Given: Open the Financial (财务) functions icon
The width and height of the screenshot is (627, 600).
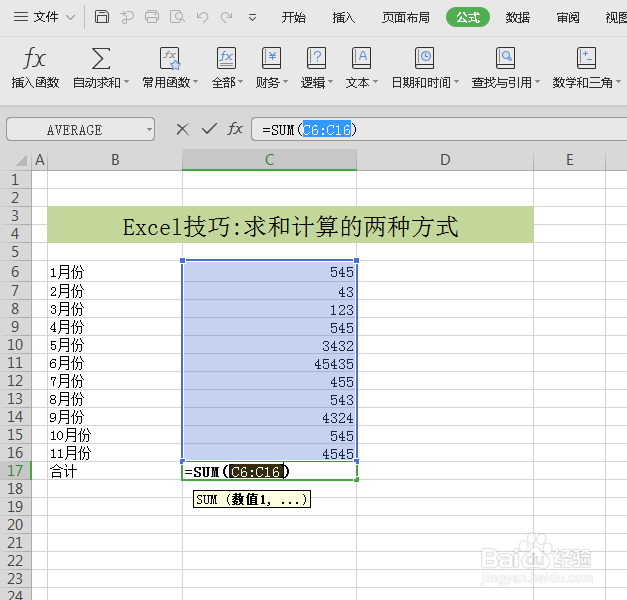Looking at the screenshot, I should [272, 58].
